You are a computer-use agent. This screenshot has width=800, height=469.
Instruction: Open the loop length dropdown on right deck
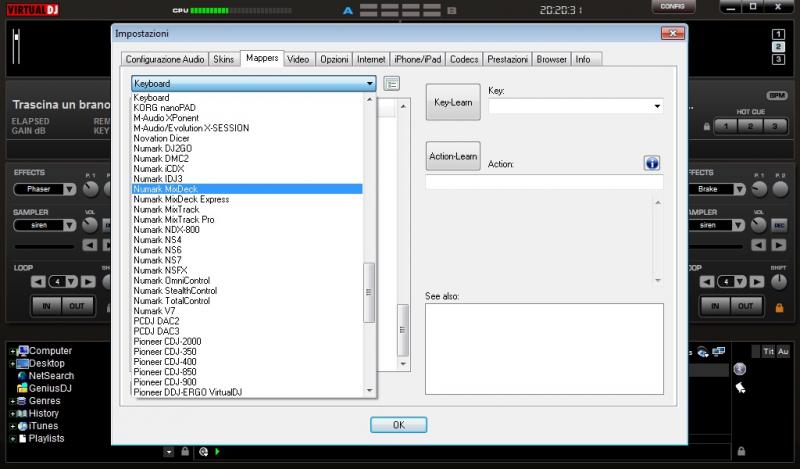[x=740, y=282]
